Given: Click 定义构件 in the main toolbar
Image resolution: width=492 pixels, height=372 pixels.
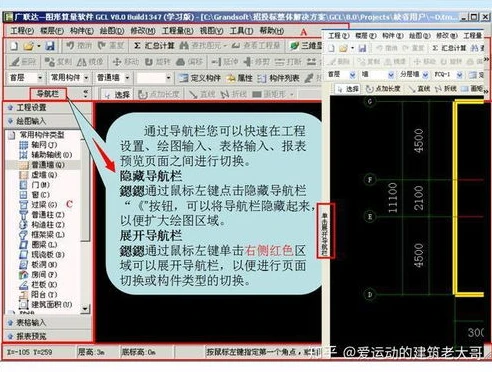Looking at the screenshot, I should (200, 78).
